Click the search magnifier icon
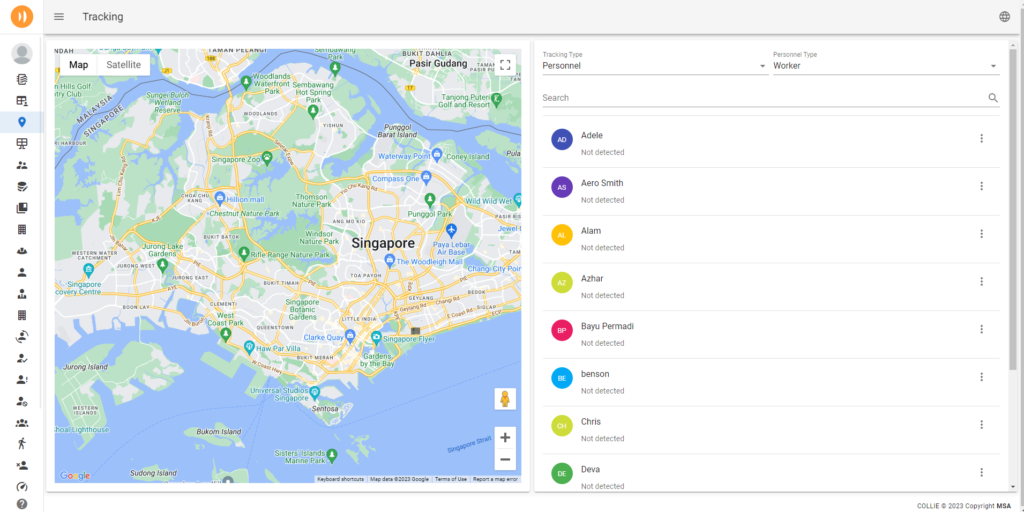Screen dimensions: 1024x512 [x=993, y=98]
